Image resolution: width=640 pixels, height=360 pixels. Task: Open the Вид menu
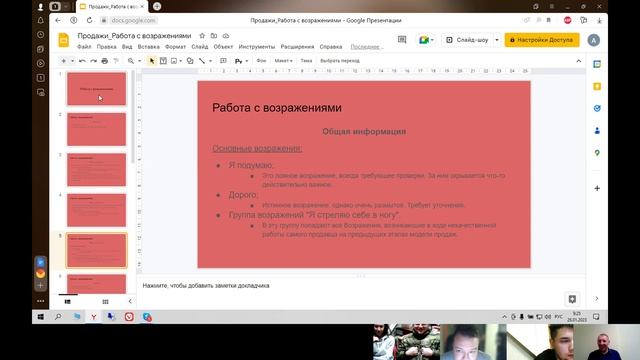(127, 47)
